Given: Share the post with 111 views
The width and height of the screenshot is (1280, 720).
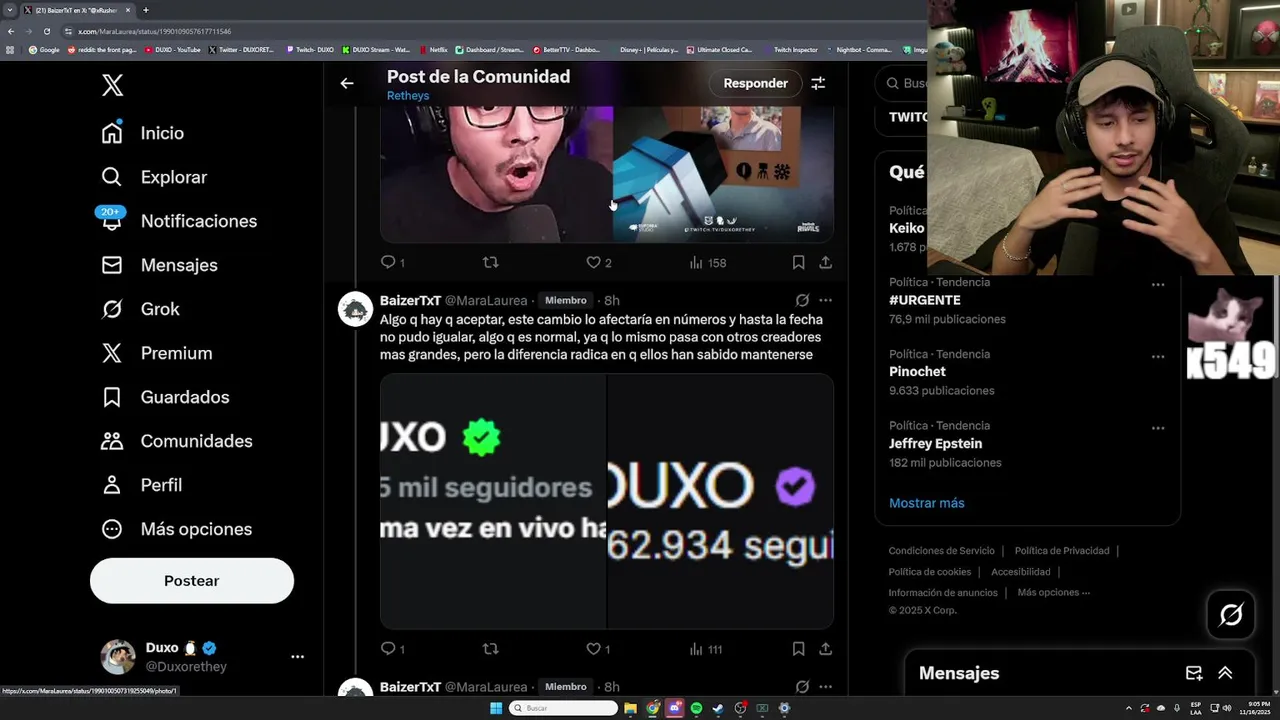Looking at the screenshot, I should [x=825, y=649].
